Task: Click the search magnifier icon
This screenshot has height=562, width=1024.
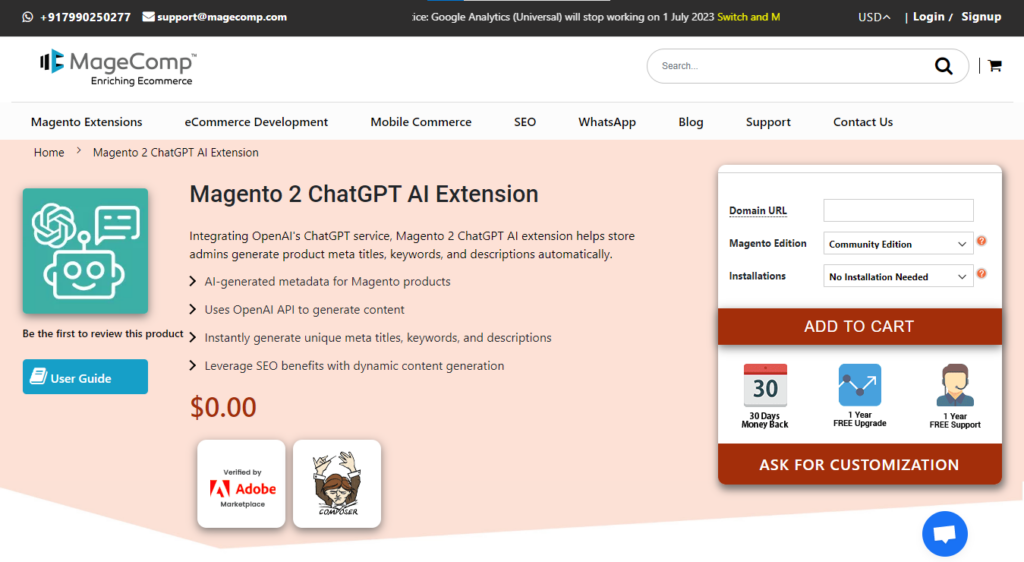Action: pos(943,66)
